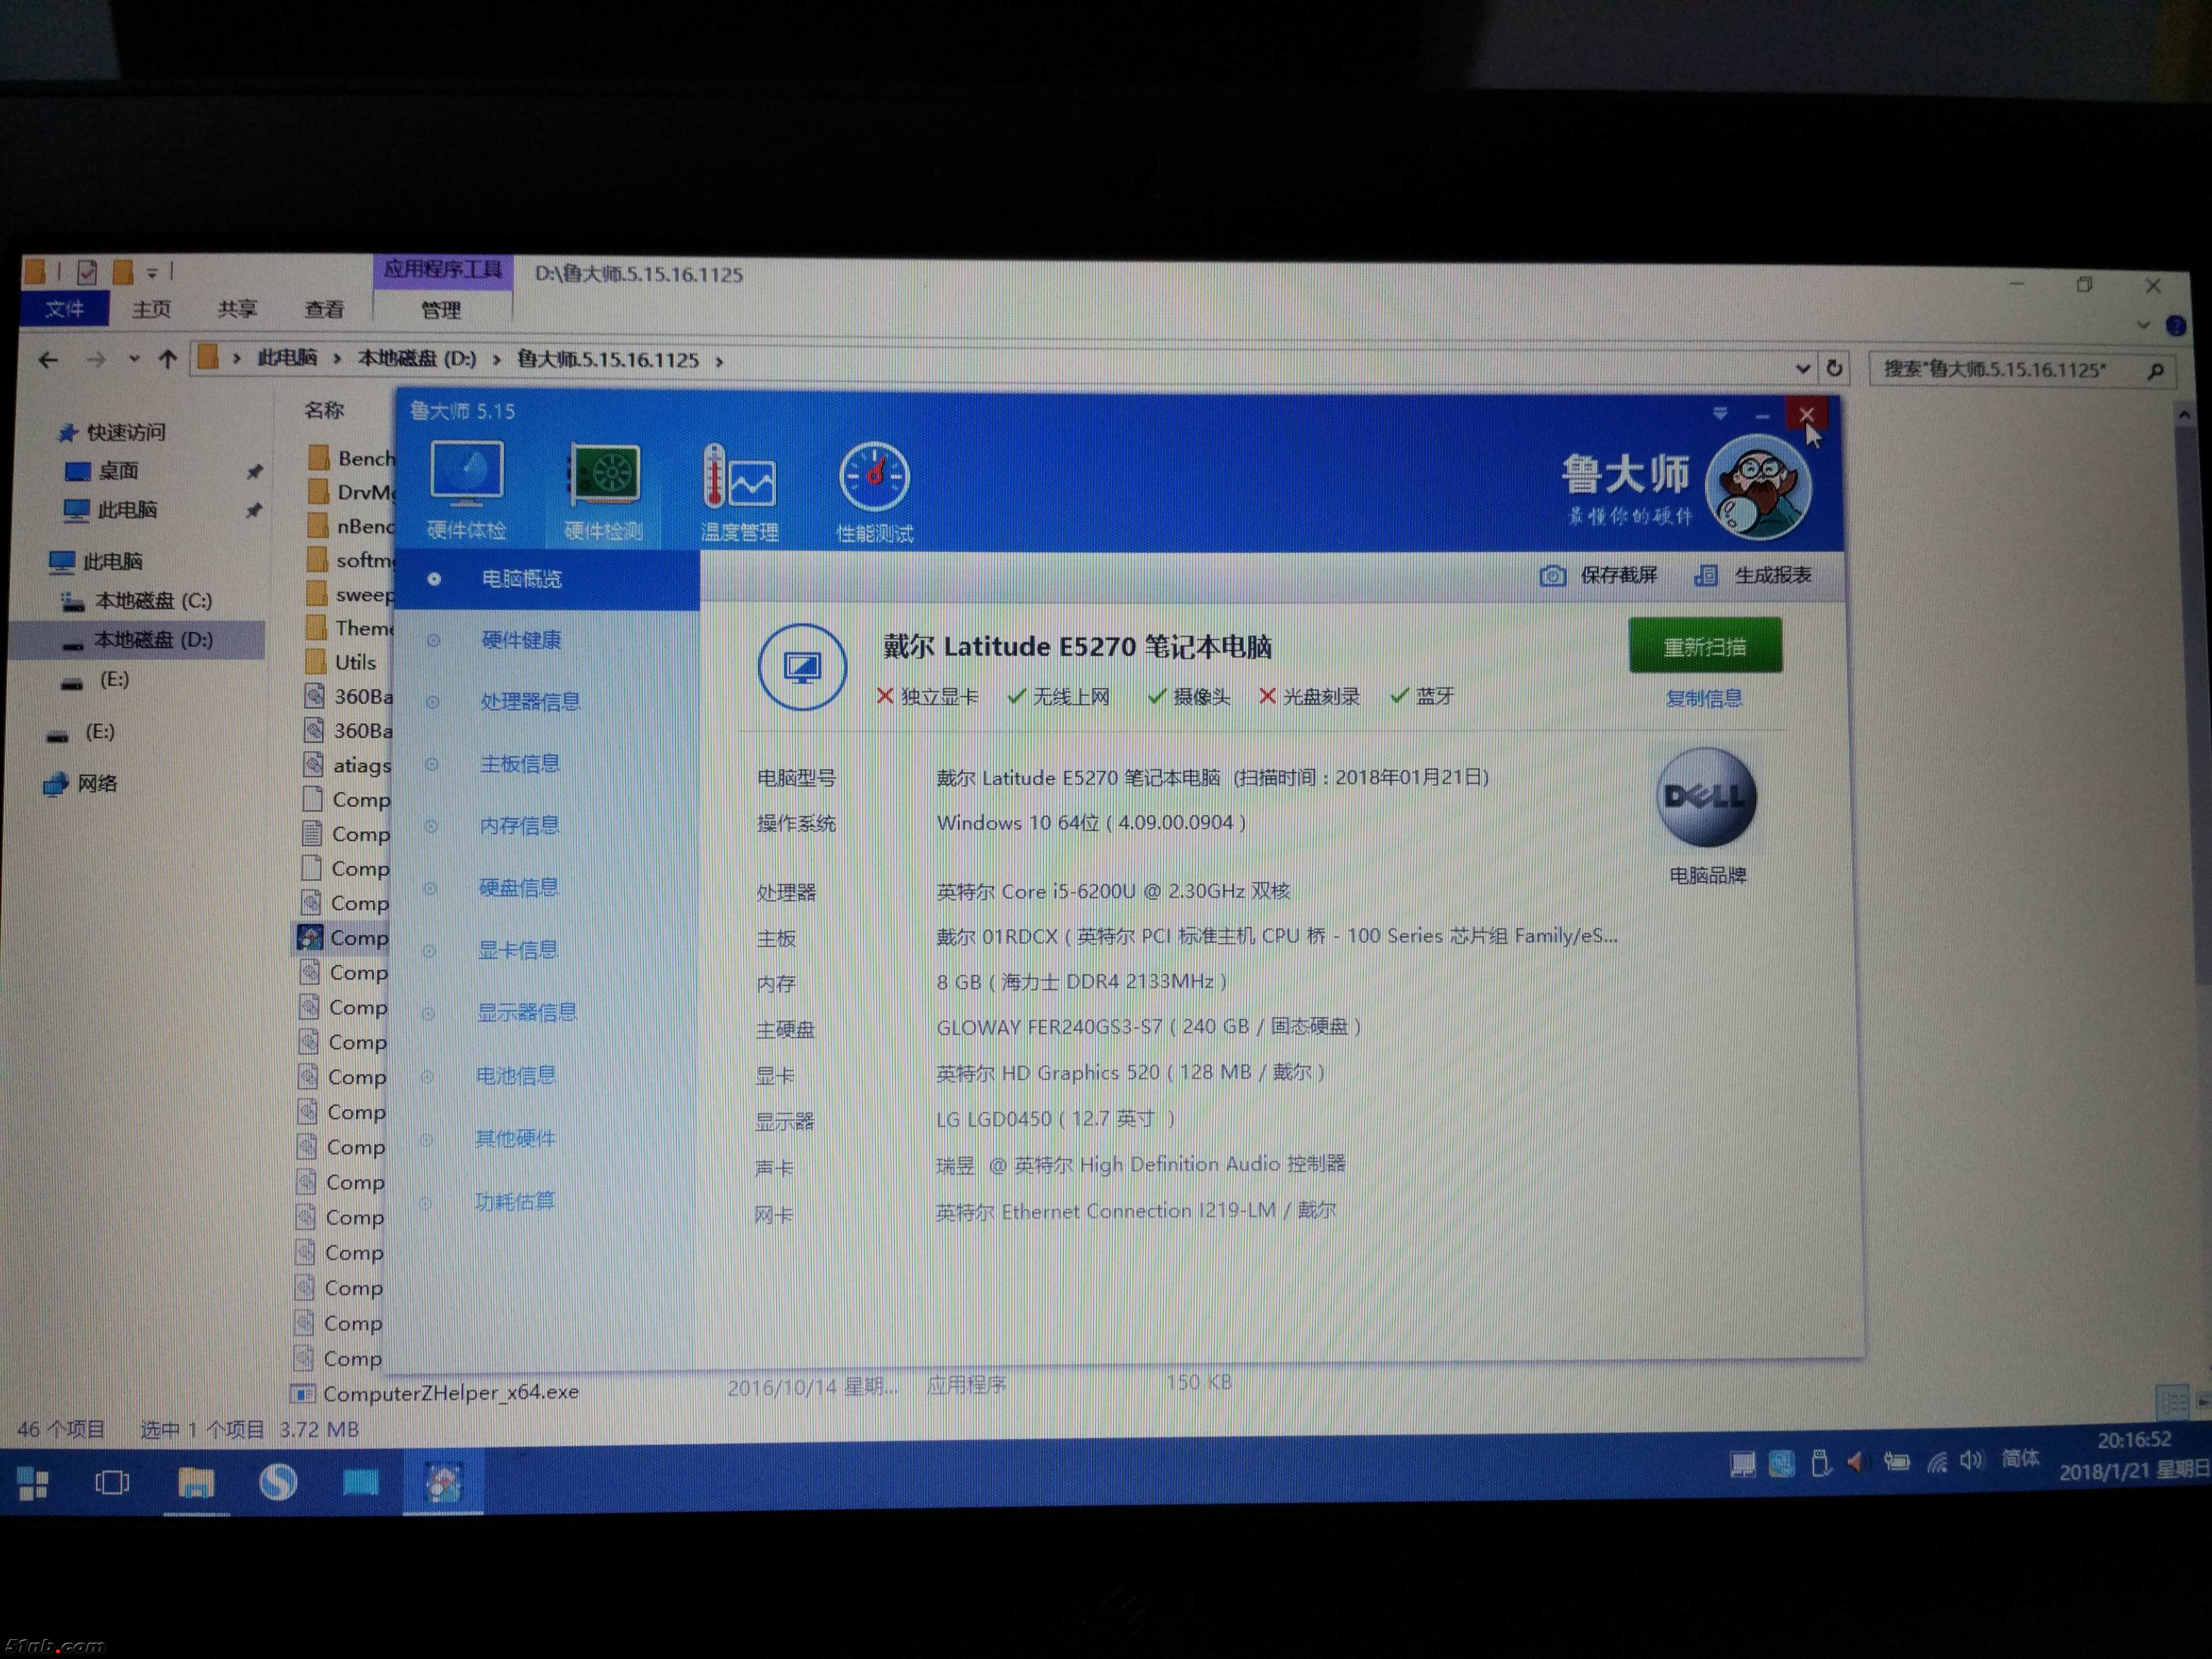The image size is (2212, 1659).
Task: Open Sogou browser taskbar icon
Action: click(x=278, y=1481)
